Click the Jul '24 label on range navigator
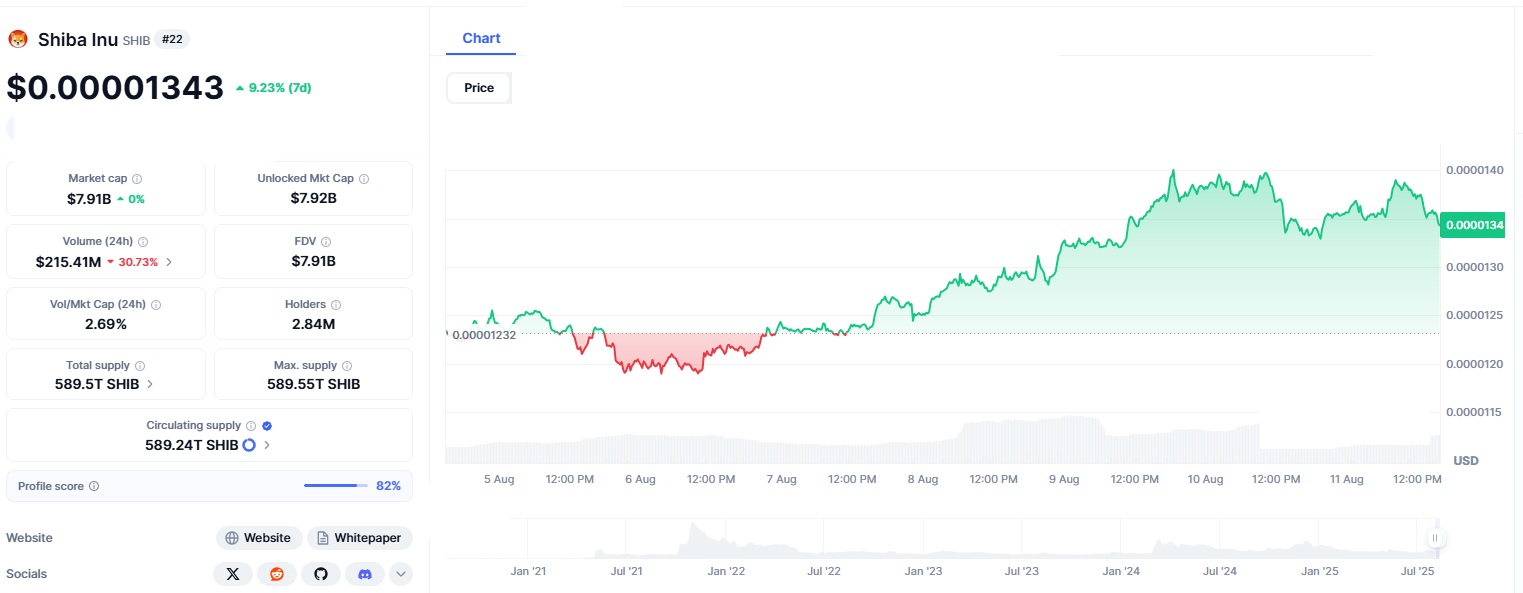The width and height of the screenshot is (1523, 593). (x=1220, y=572)
